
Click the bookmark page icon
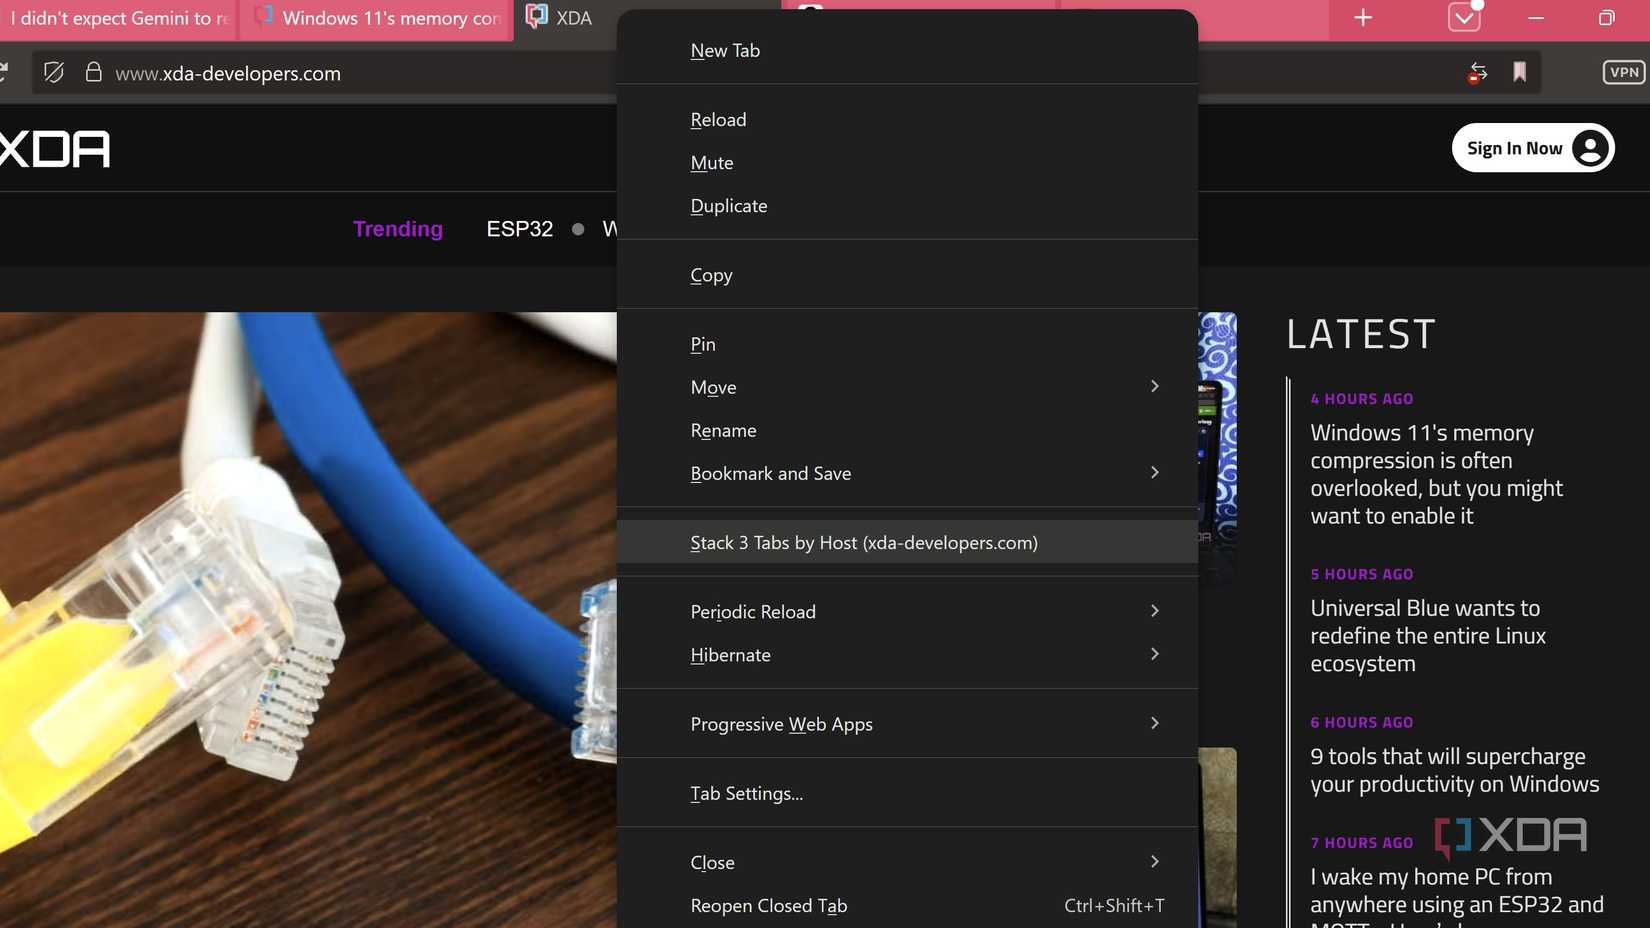[1519, 72]
